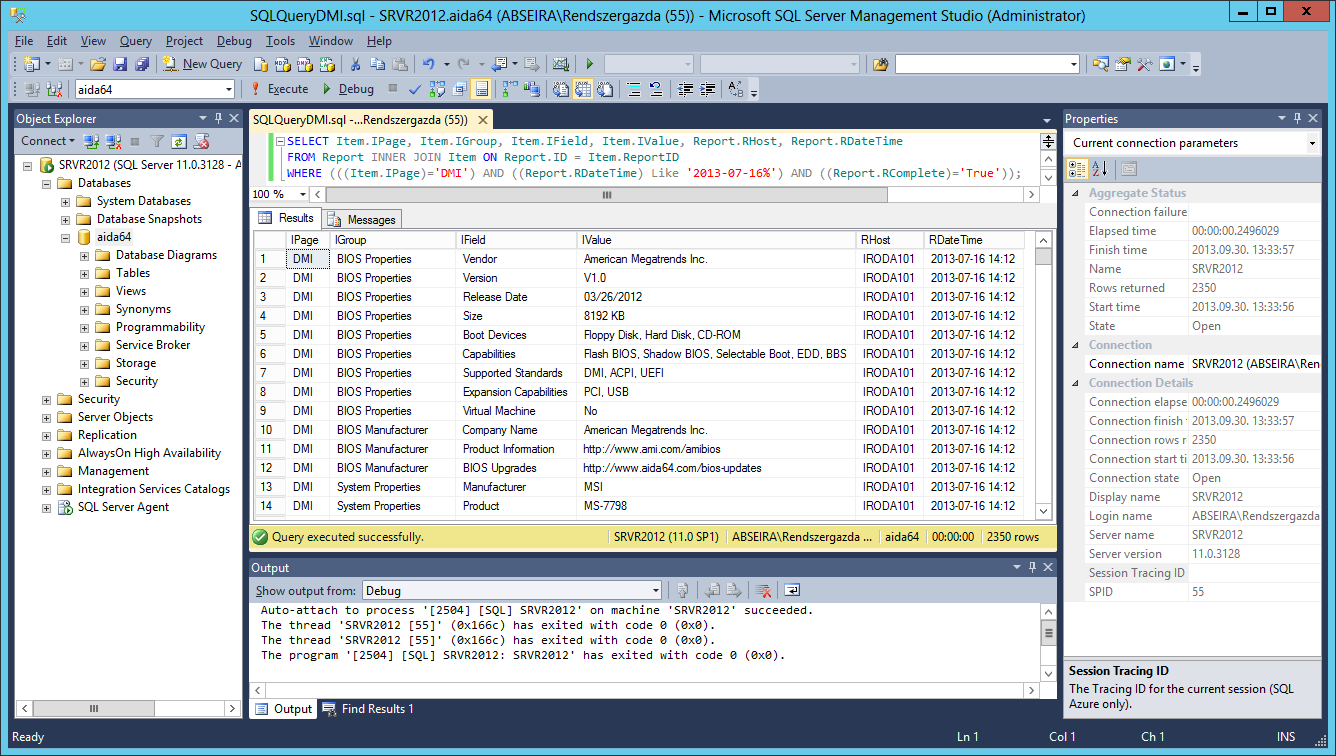The height and width of the screenshot is (756, 1336).
Task: Click the Output window vertical scrollbar thumb
Action: point(1049,633)
